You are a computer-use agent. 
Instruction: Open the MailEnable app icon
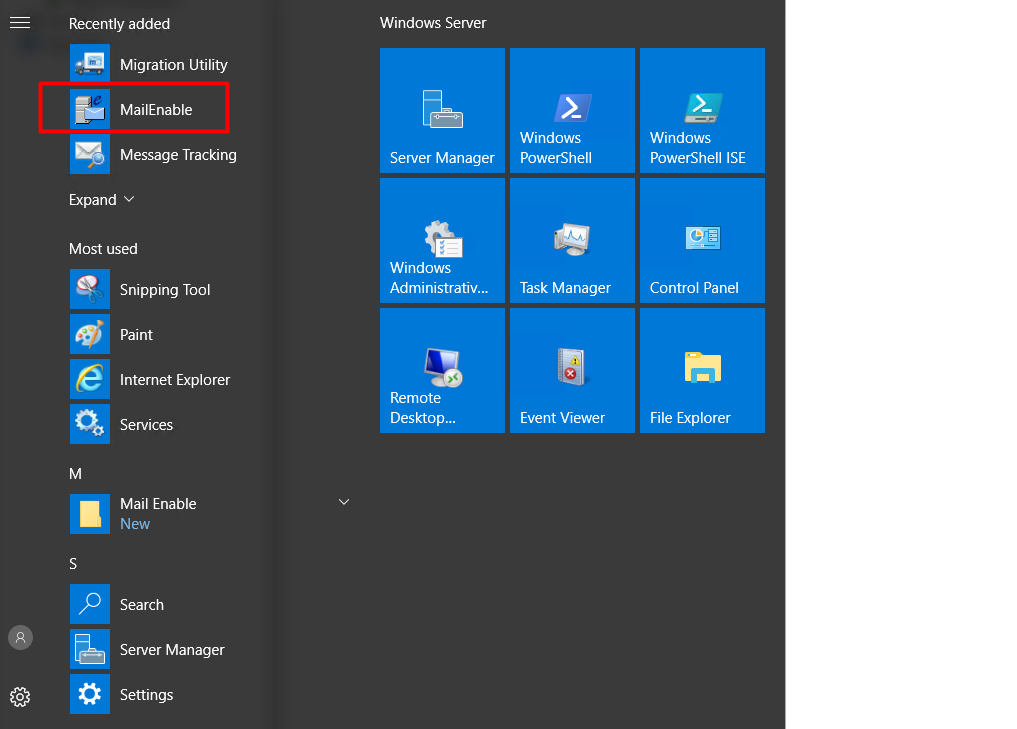pyautogui.click(x=90, y=109)
